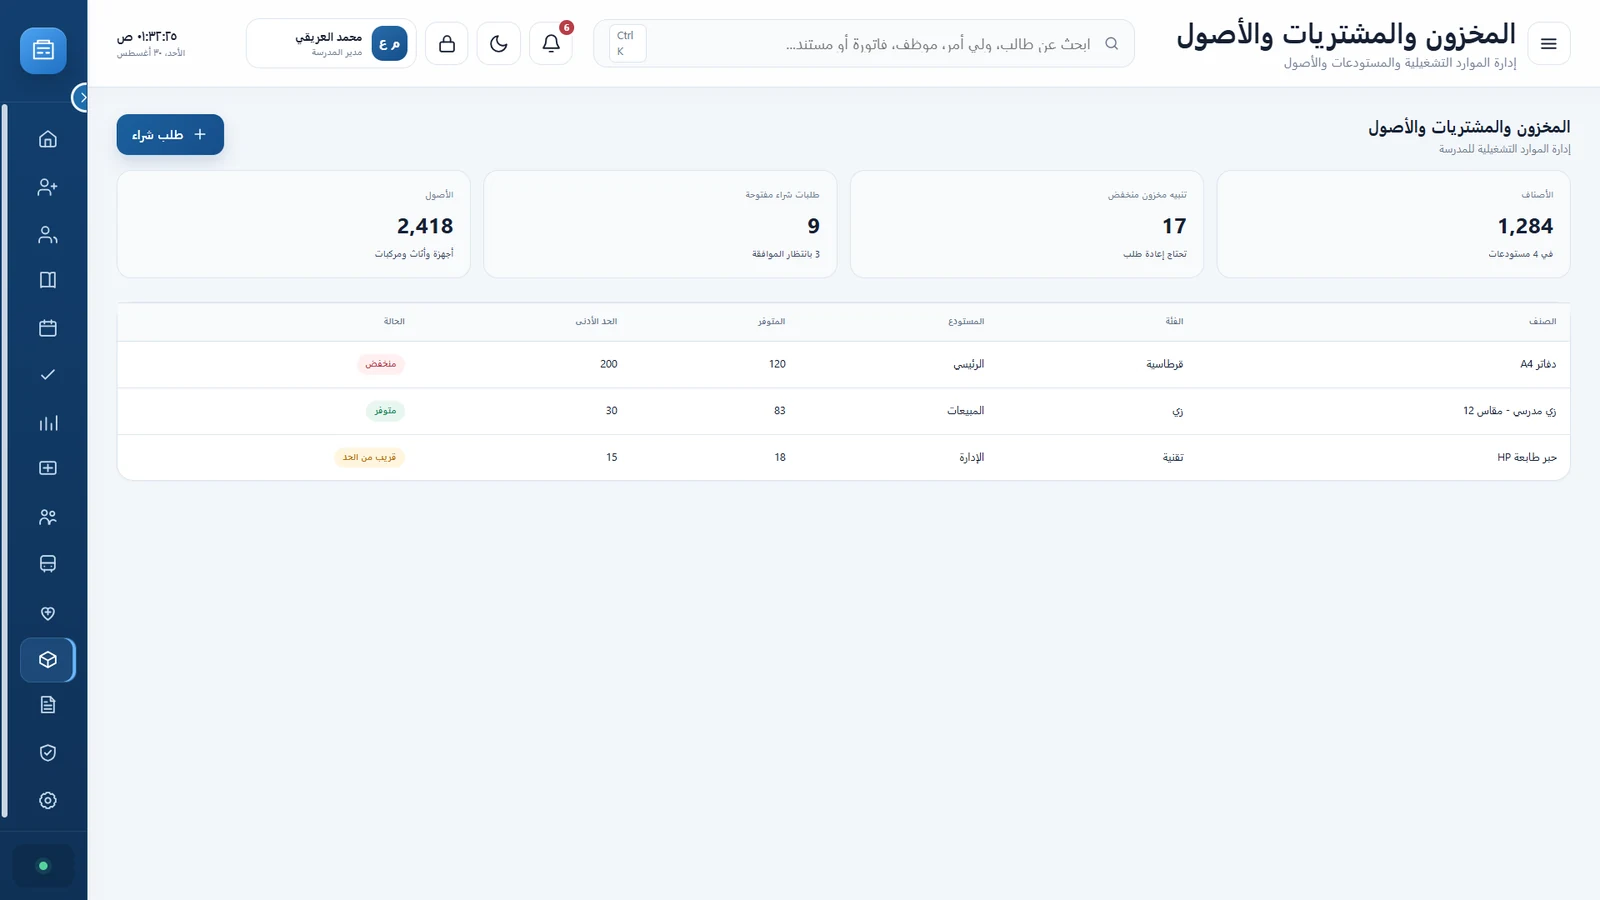The image size is (1600, 900).
Task: Open the bar chart icon in the sidebar
Action: point(47,423)
